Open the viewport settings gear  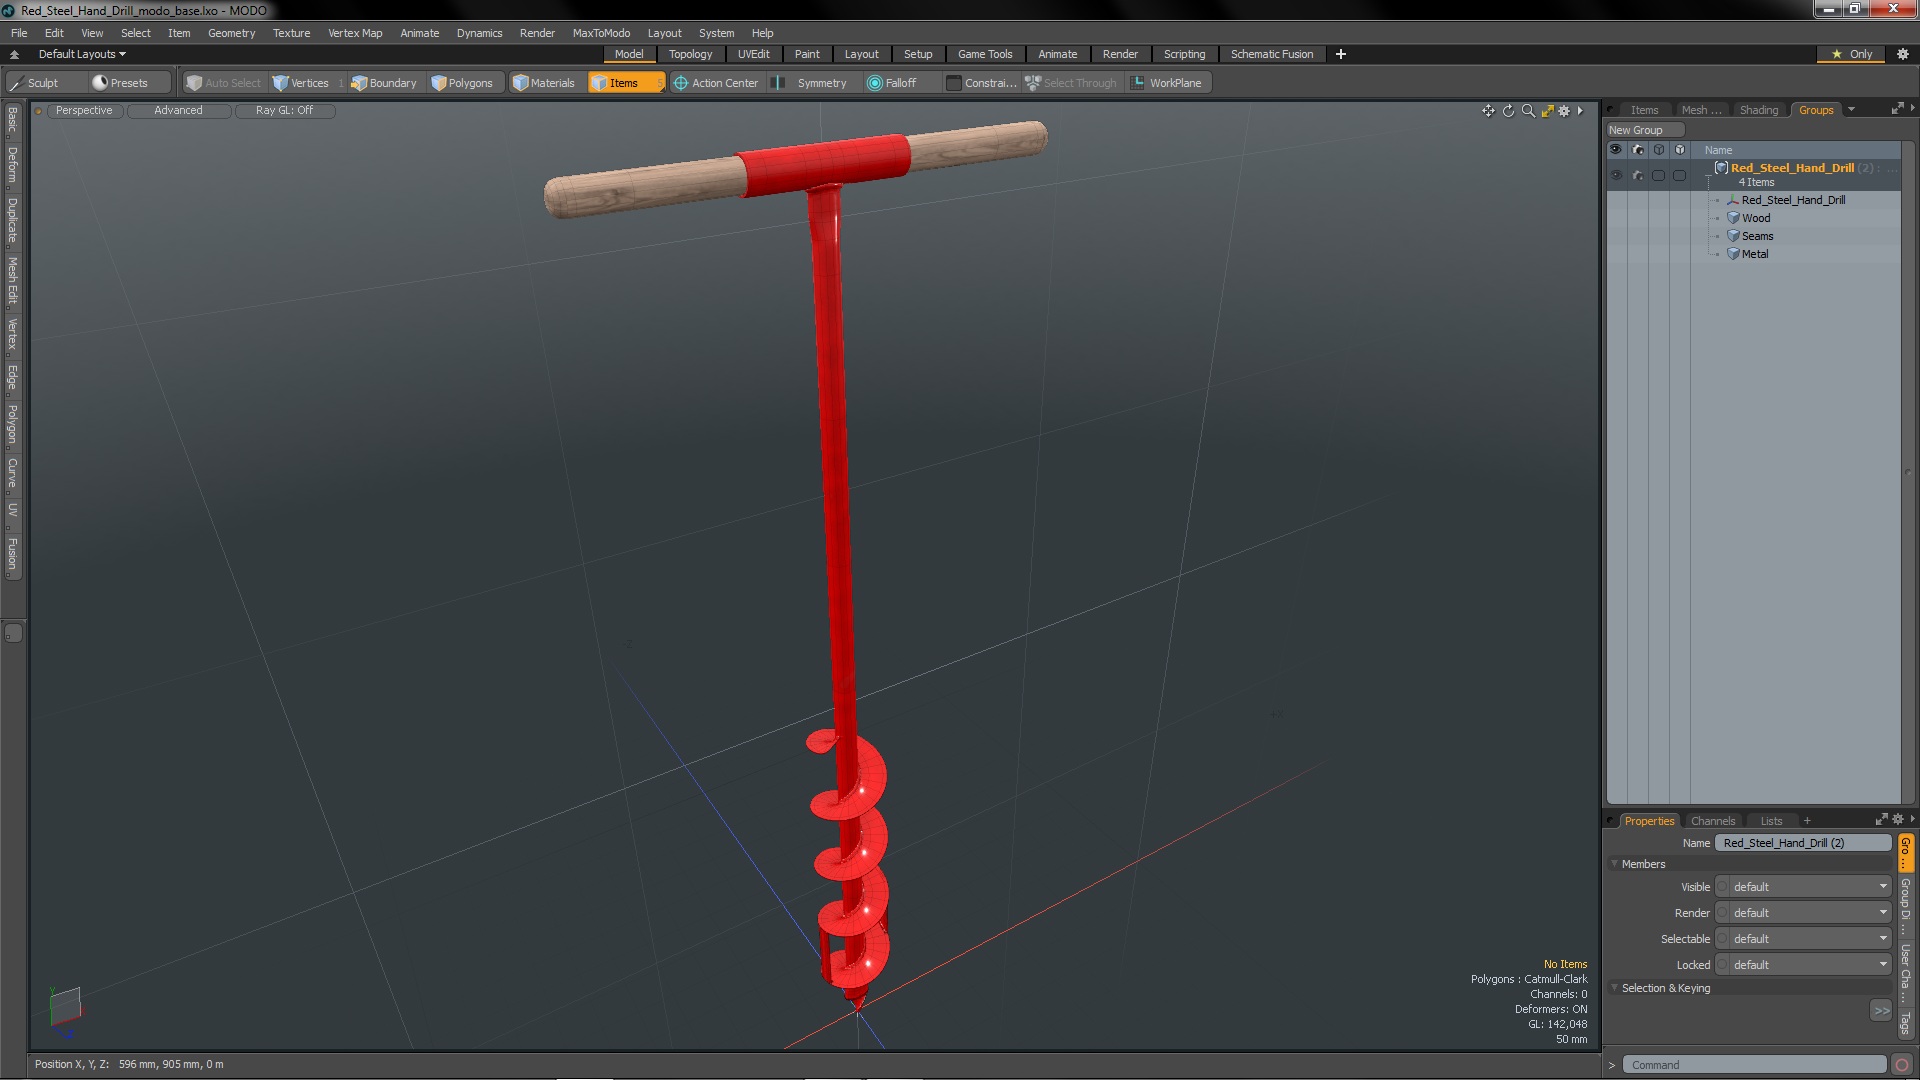1564,111
